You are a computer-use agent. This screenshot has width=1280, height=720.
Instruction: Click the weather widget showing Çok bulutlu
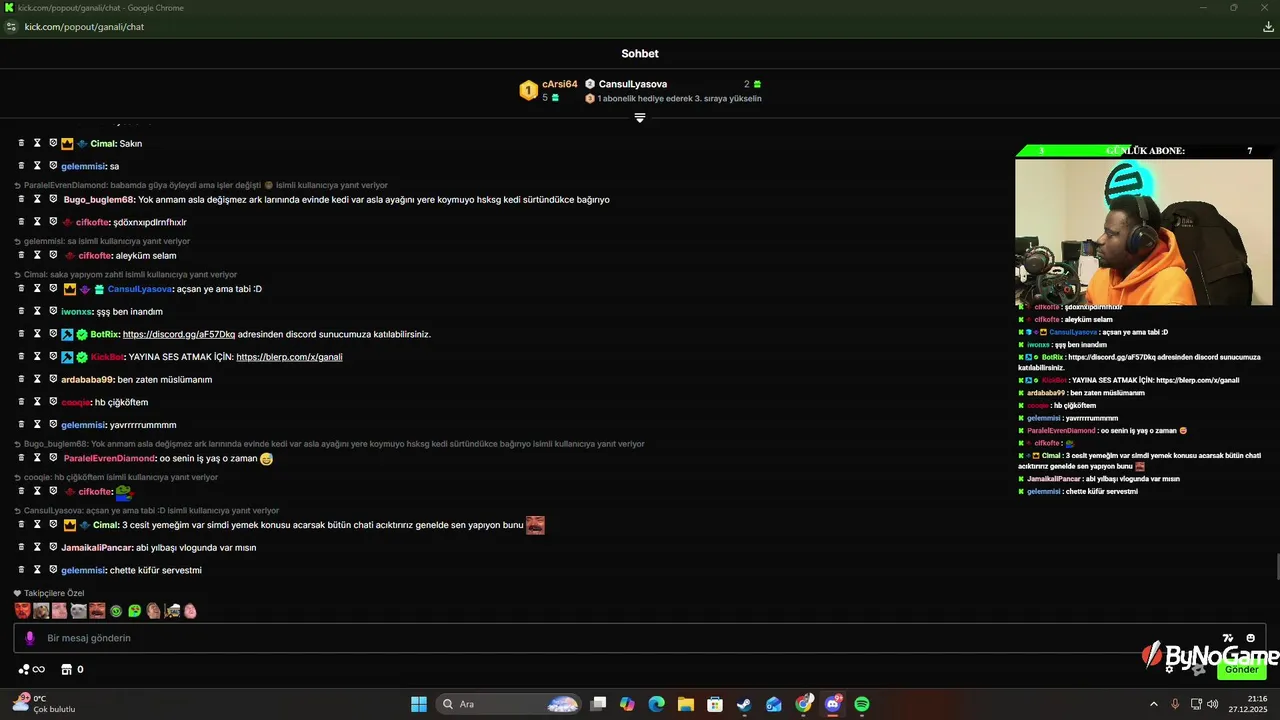click(x=44, y=704)
